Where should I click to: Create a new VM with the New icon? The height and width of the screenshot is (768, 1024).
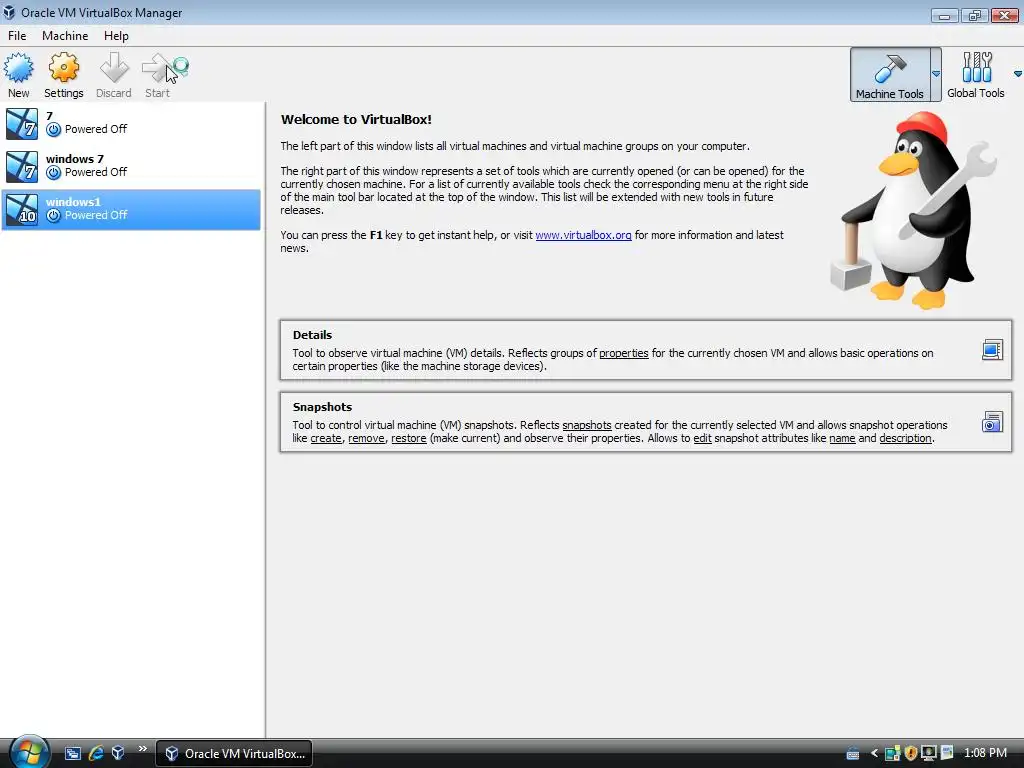pos(18,74)
